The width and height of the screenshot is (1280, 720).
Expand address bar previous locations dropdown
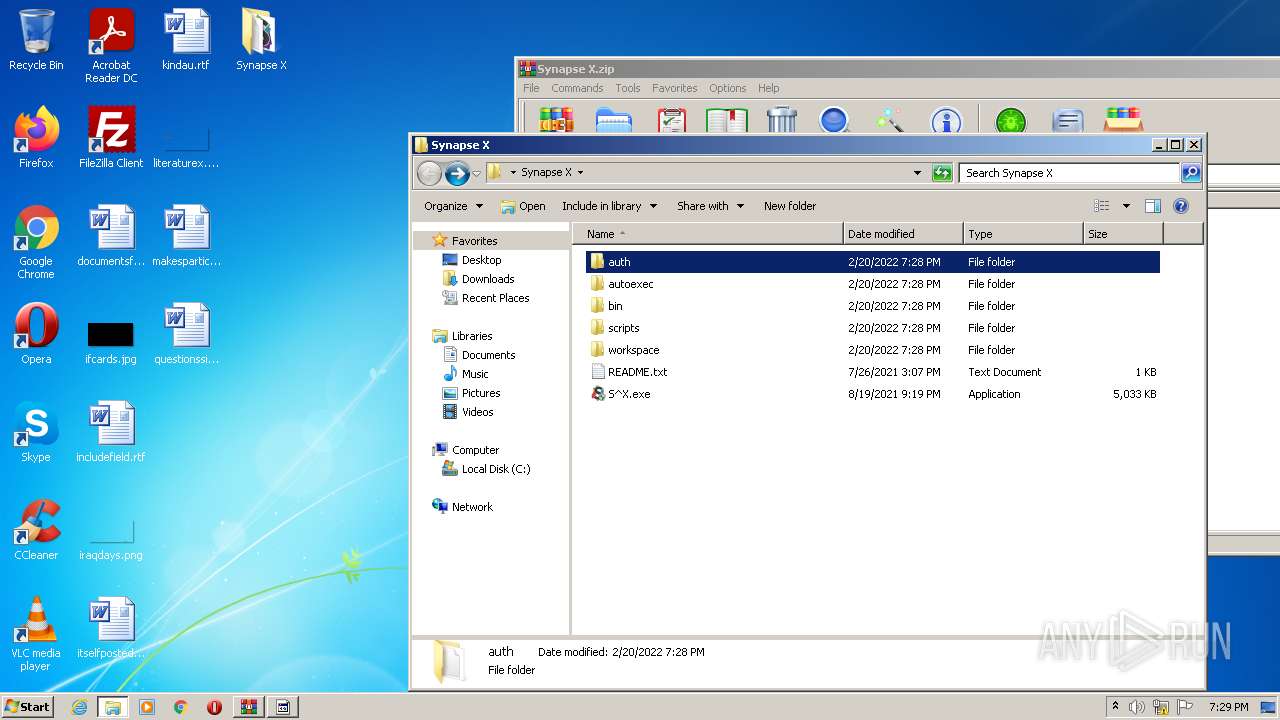point(917,173)
